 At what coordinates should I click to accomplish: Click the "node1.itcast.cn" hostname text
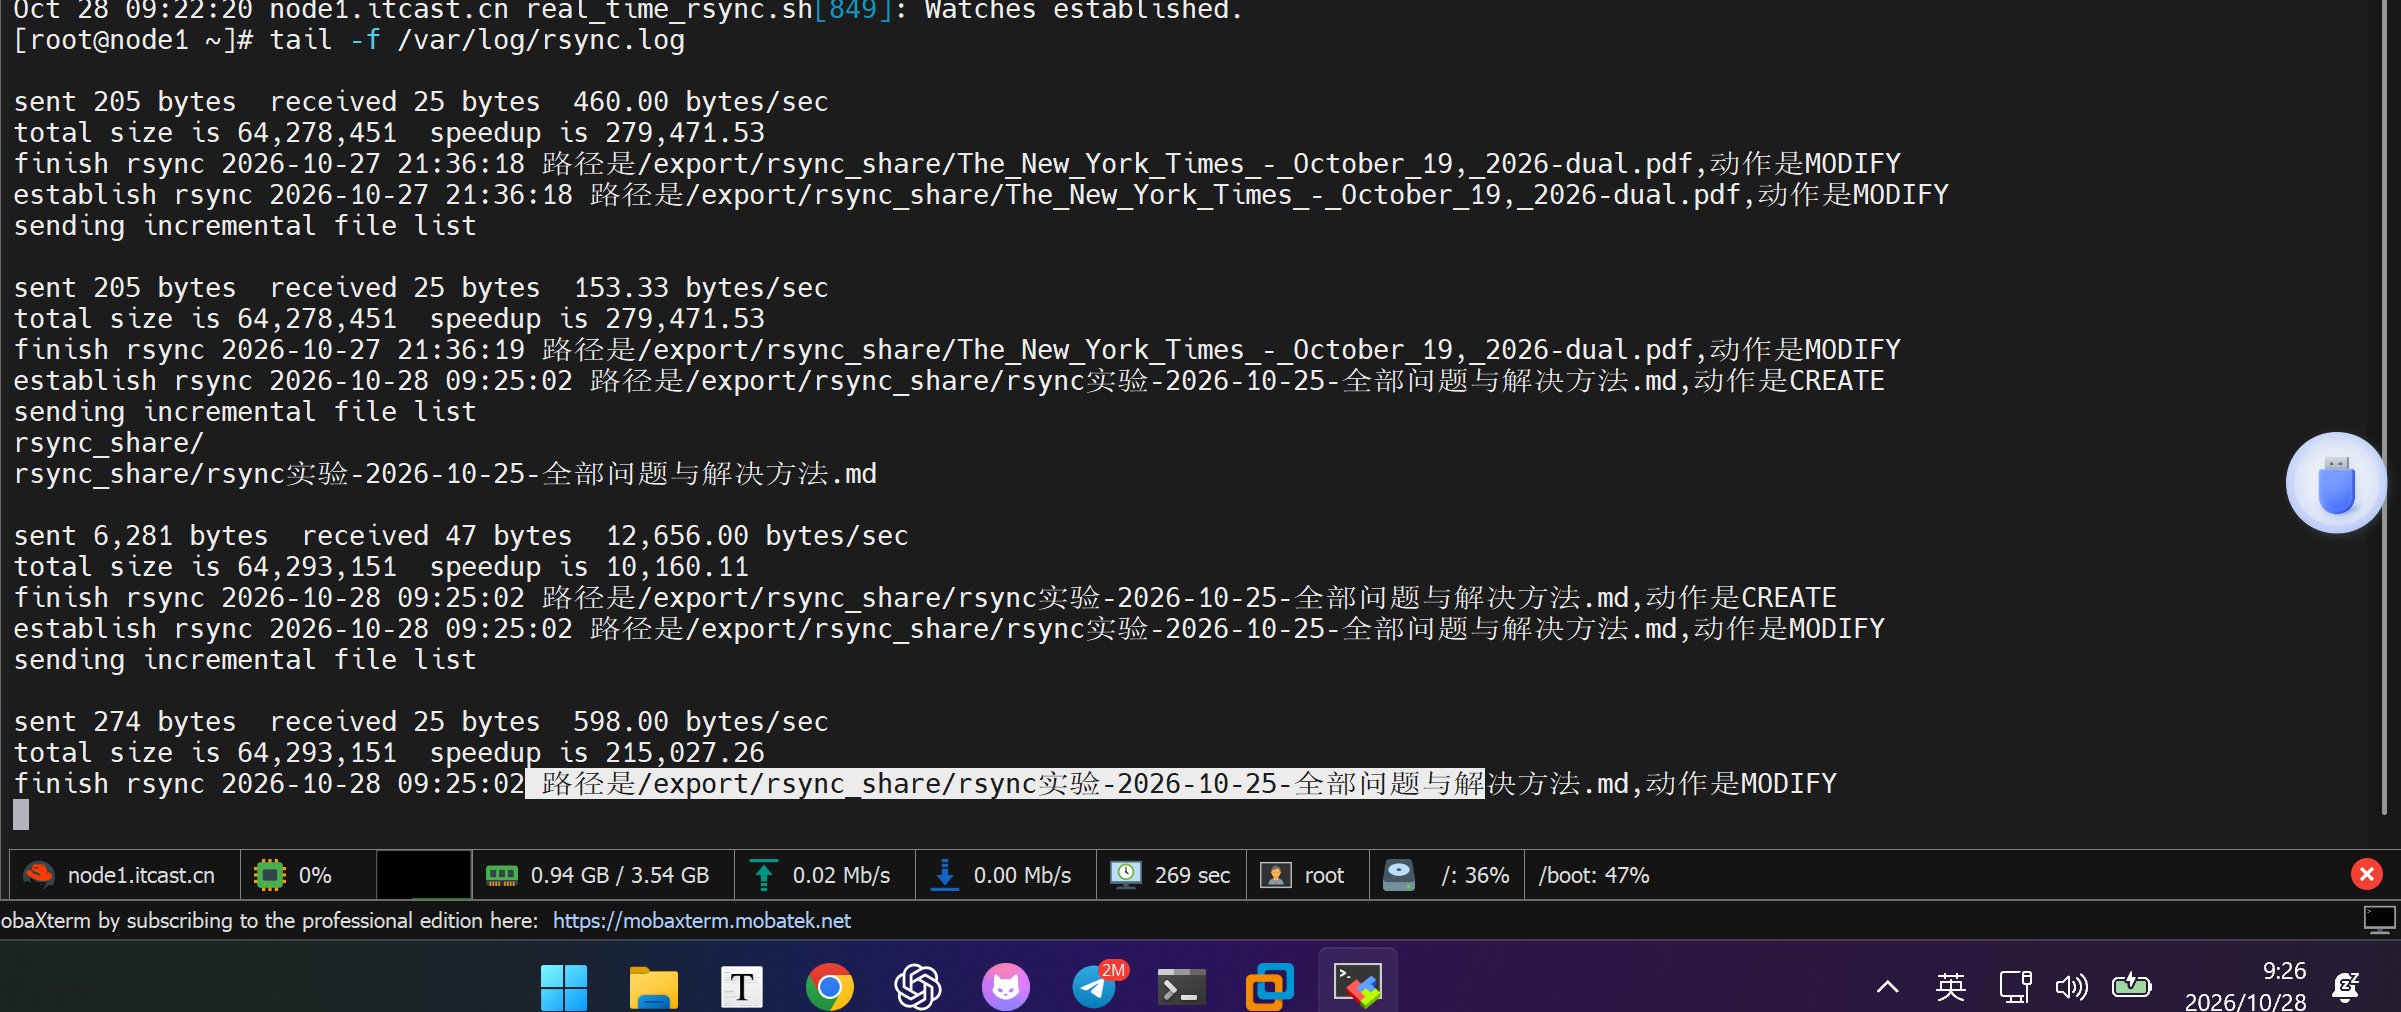(141, 875)
